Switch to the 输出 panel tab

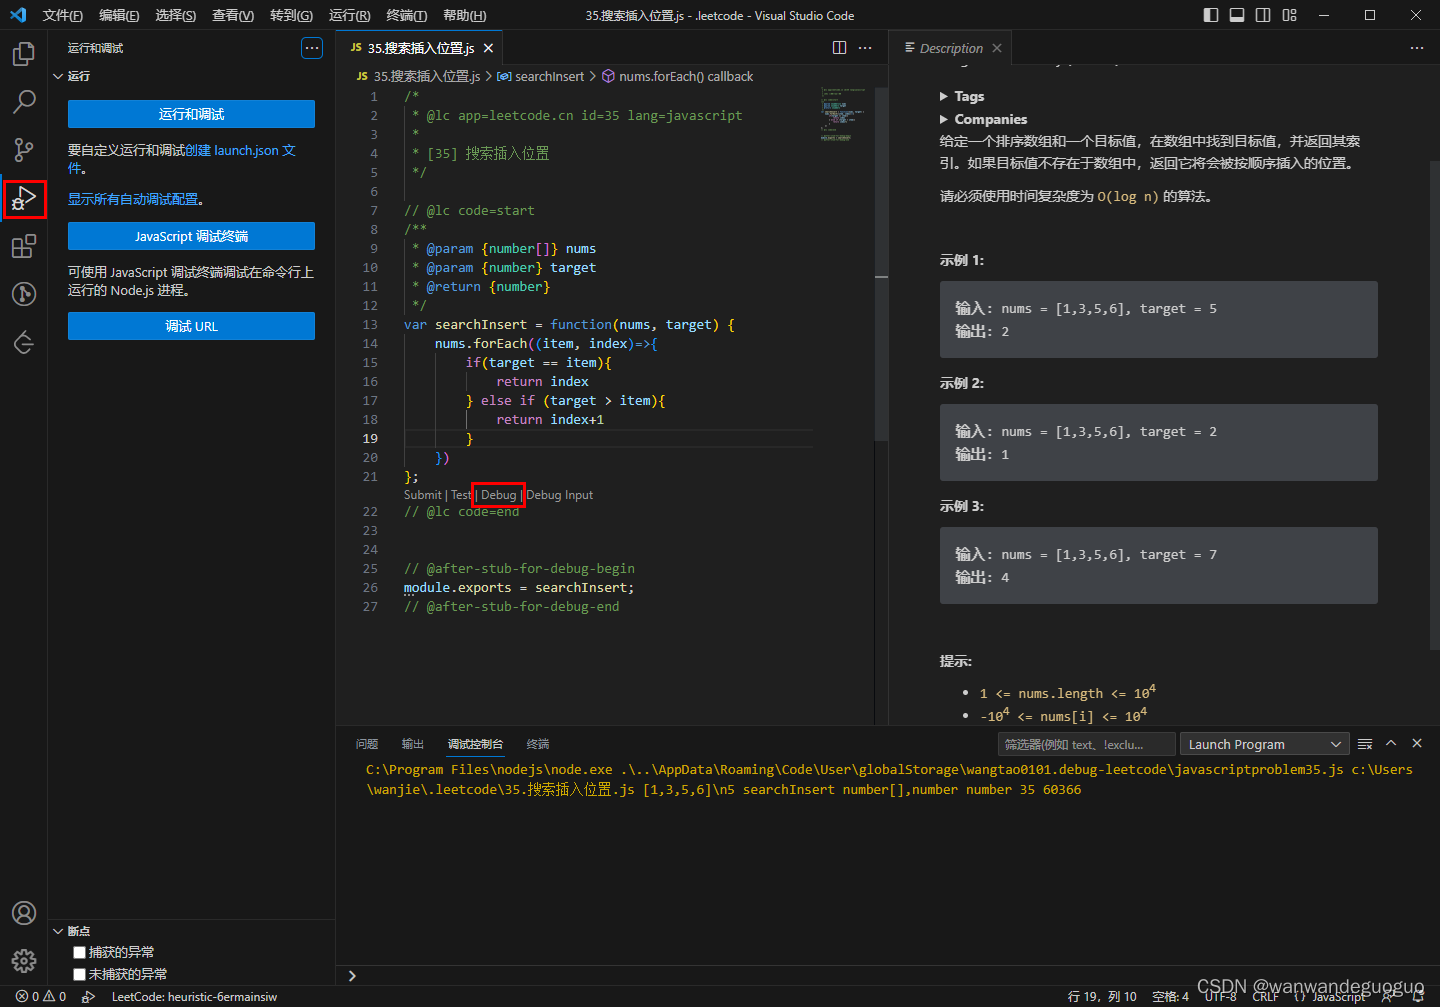point(413,744)
